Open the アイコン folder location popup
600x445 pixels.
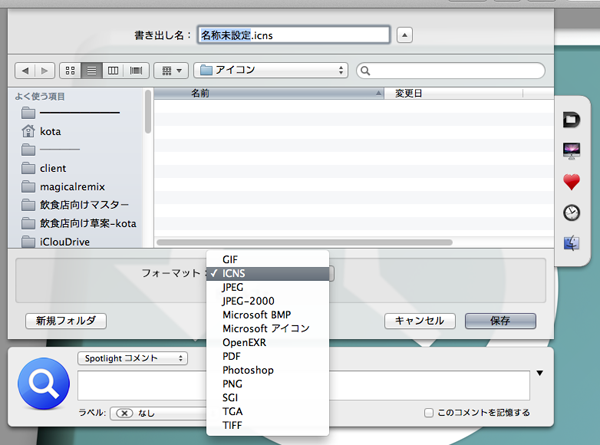[271, 70]
